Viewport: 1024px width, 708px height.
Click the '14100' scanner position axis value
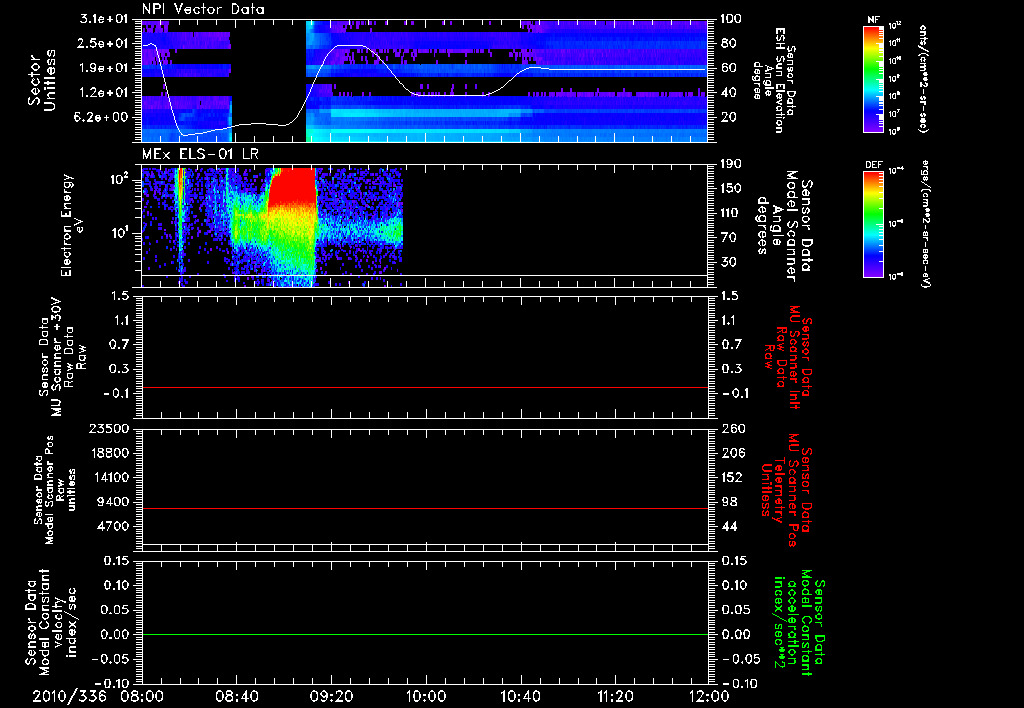(110, 477)
